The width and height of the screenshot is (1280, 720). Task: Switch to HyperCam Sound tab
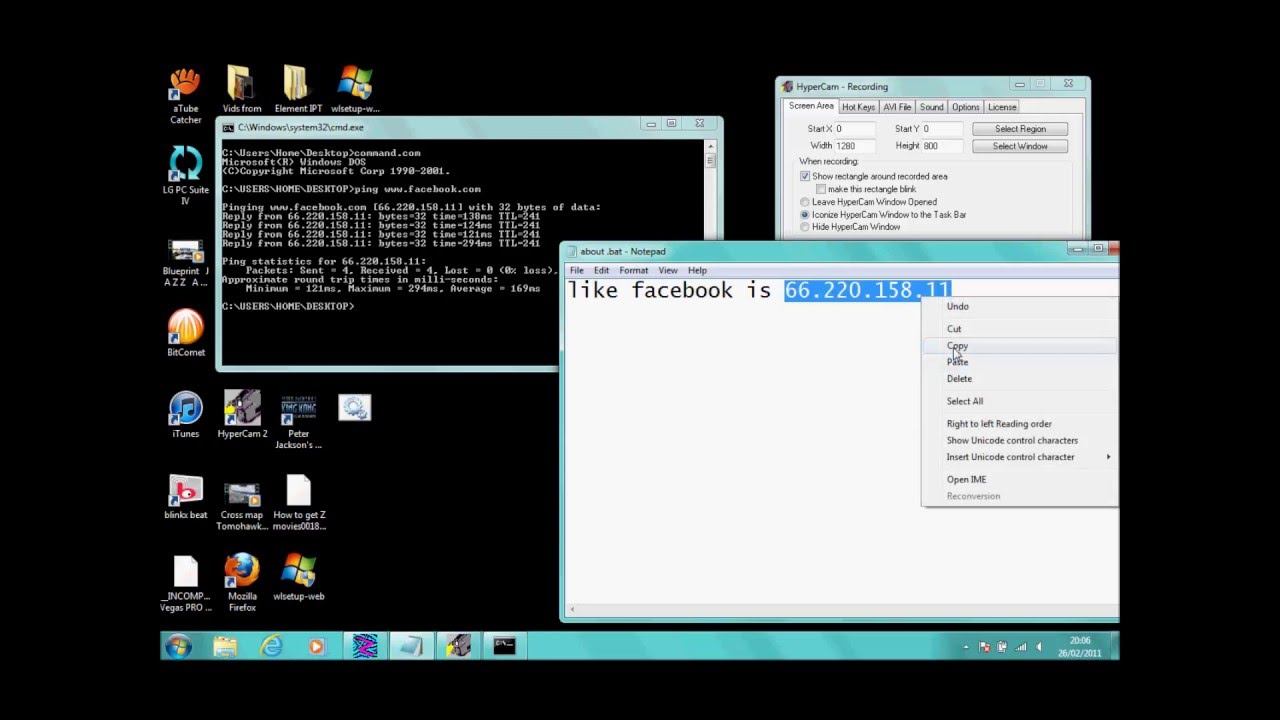point(931,107)
